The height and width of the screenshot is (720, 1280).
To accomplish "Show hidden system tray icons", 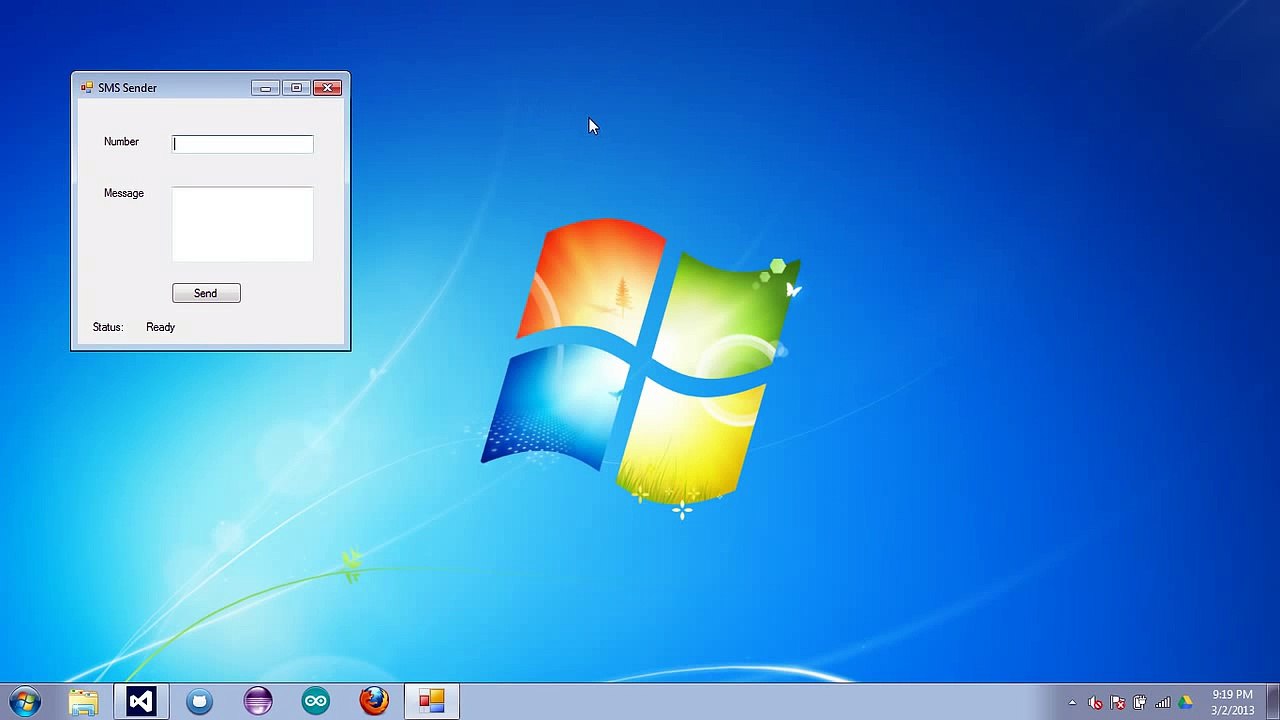I will click(x=1072, y=702).
